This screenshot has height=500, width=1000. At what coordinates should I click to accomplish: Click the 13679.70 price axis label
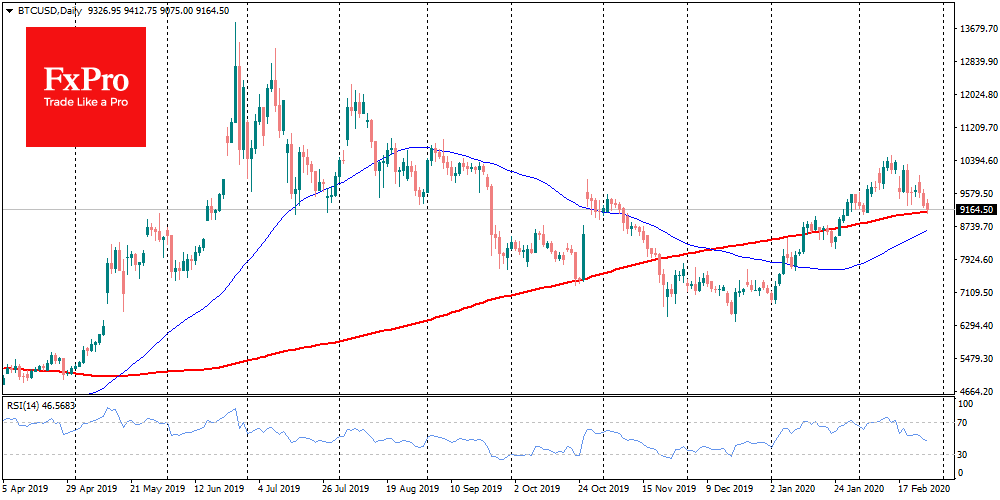[x=976, y=28]
